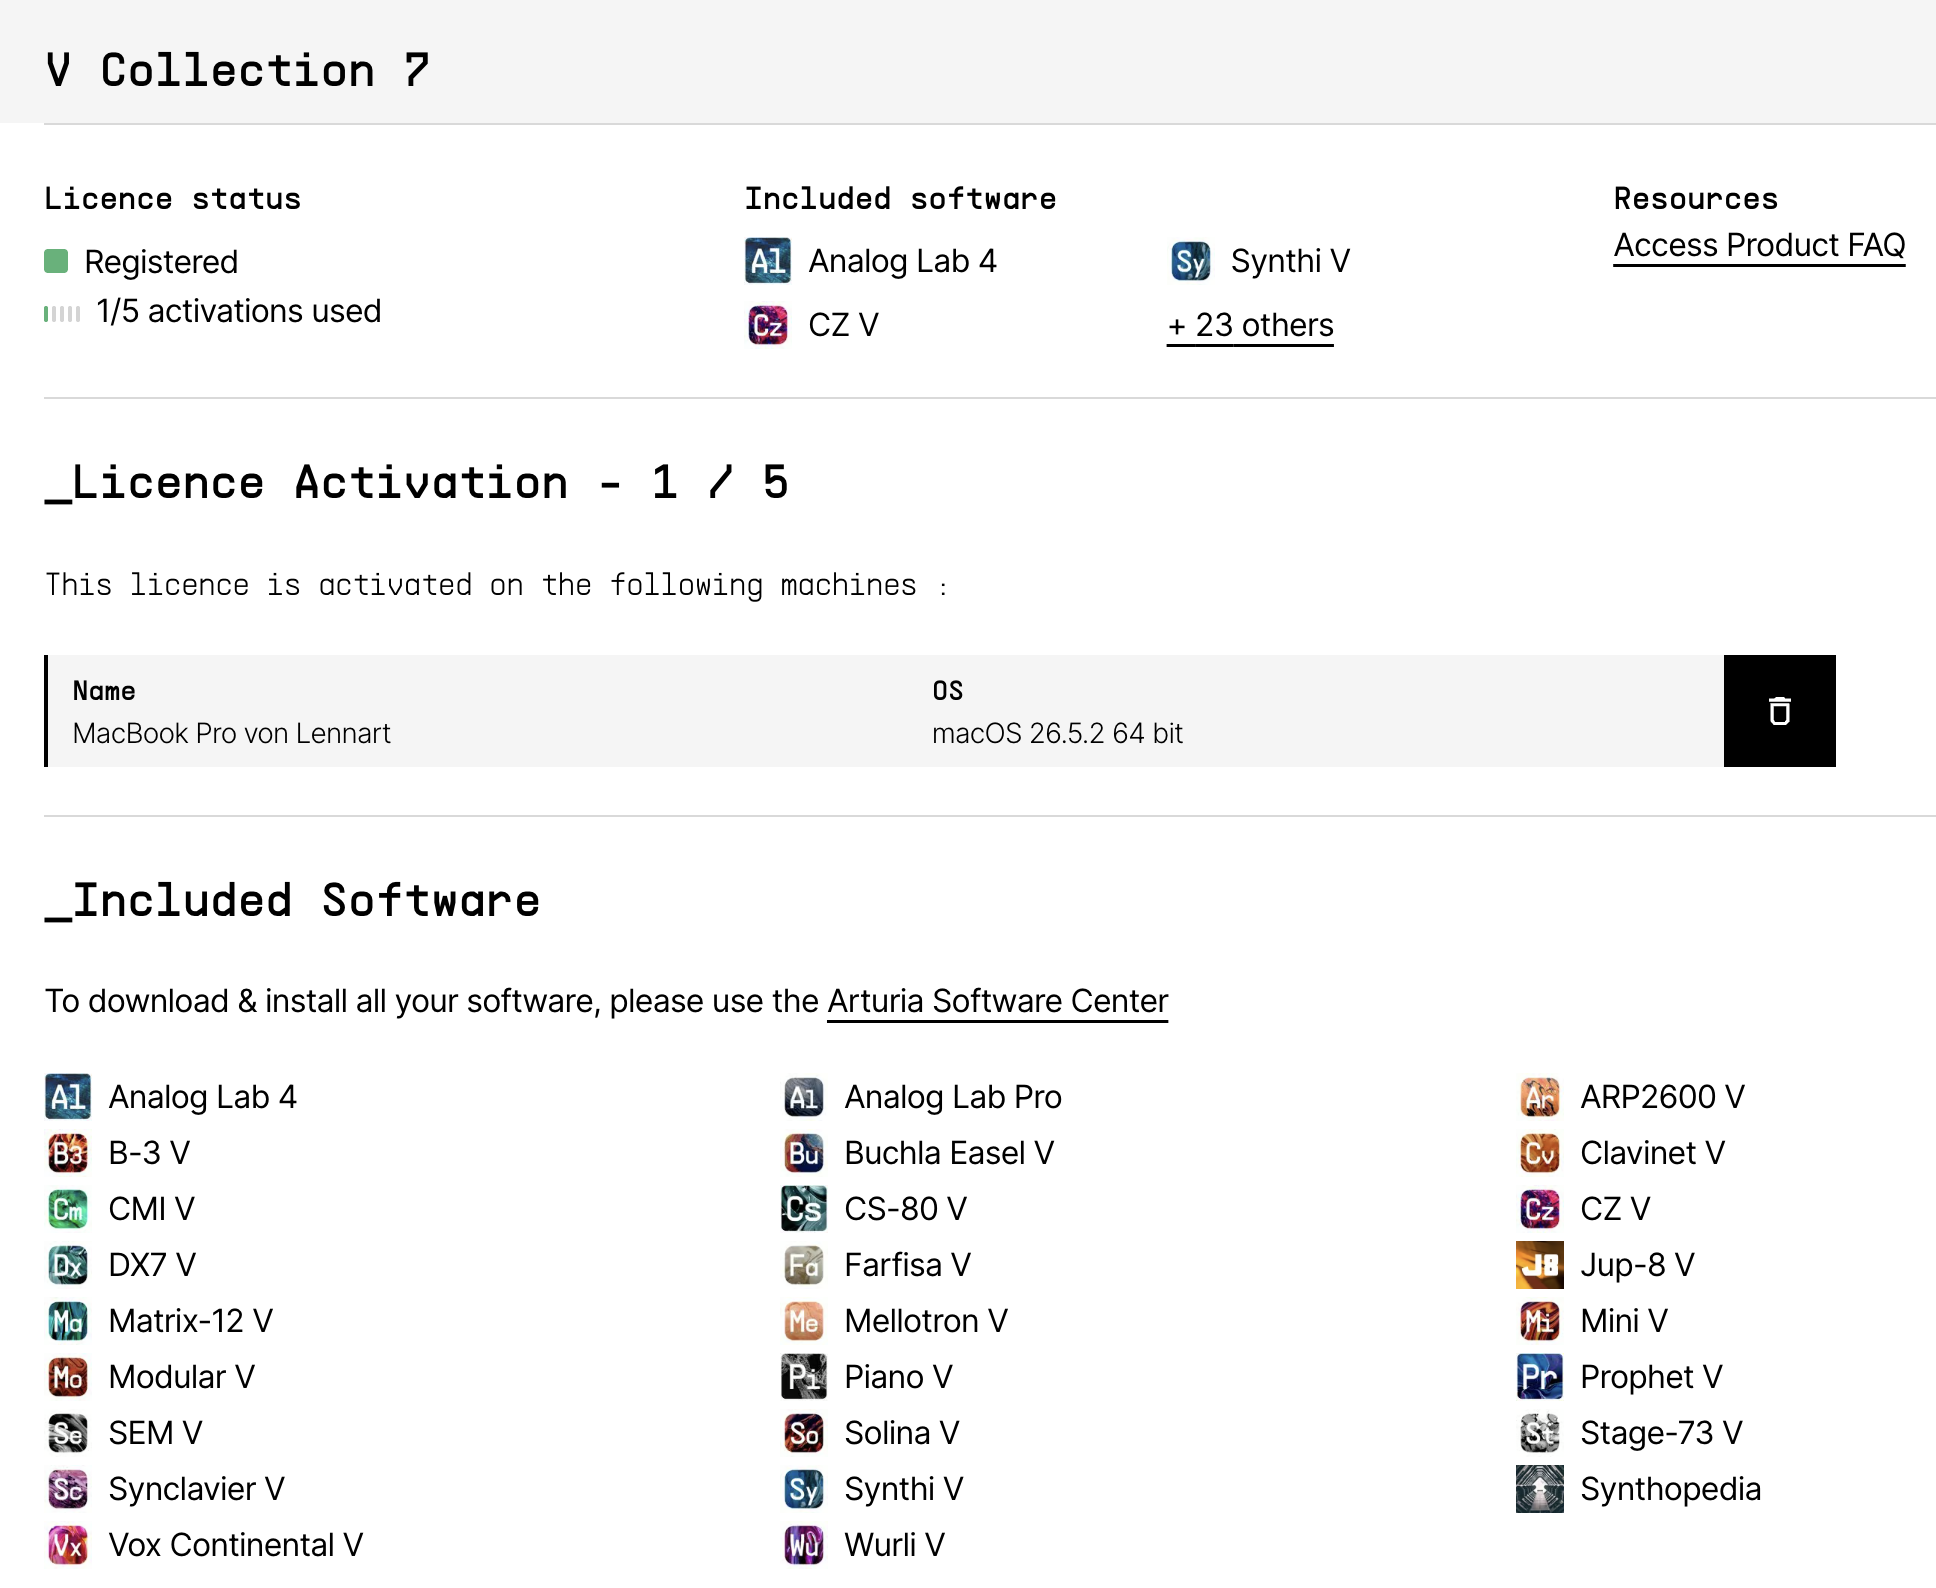Click the Buchla Easel V icon
The height and width of the screenshot is (1588, 1936).
pos(804,1153)
